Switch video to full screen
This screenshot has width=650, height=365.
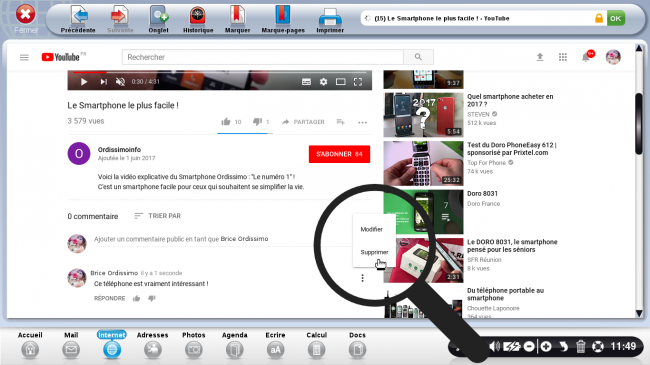click(358, 82)
